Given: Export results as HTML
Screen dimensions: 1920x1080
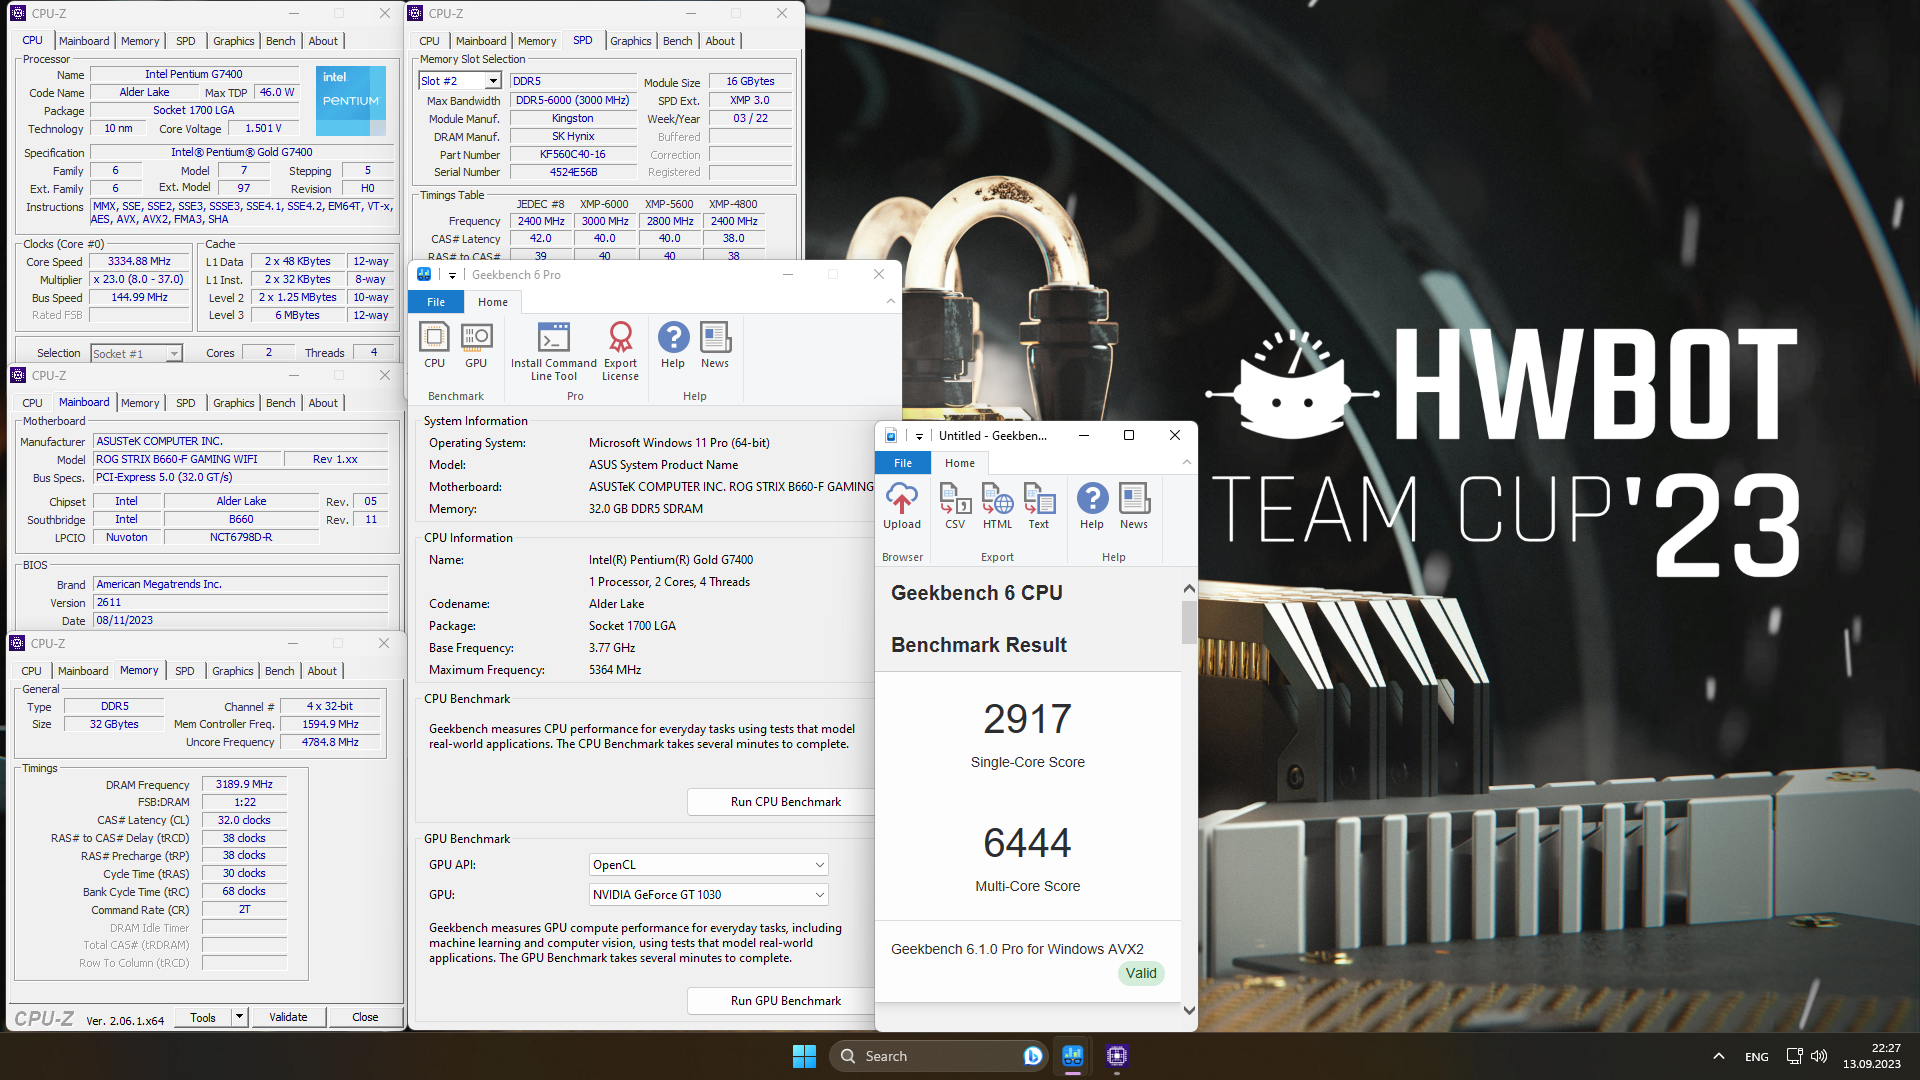Looking at the screenshot, I should point(997,506).
